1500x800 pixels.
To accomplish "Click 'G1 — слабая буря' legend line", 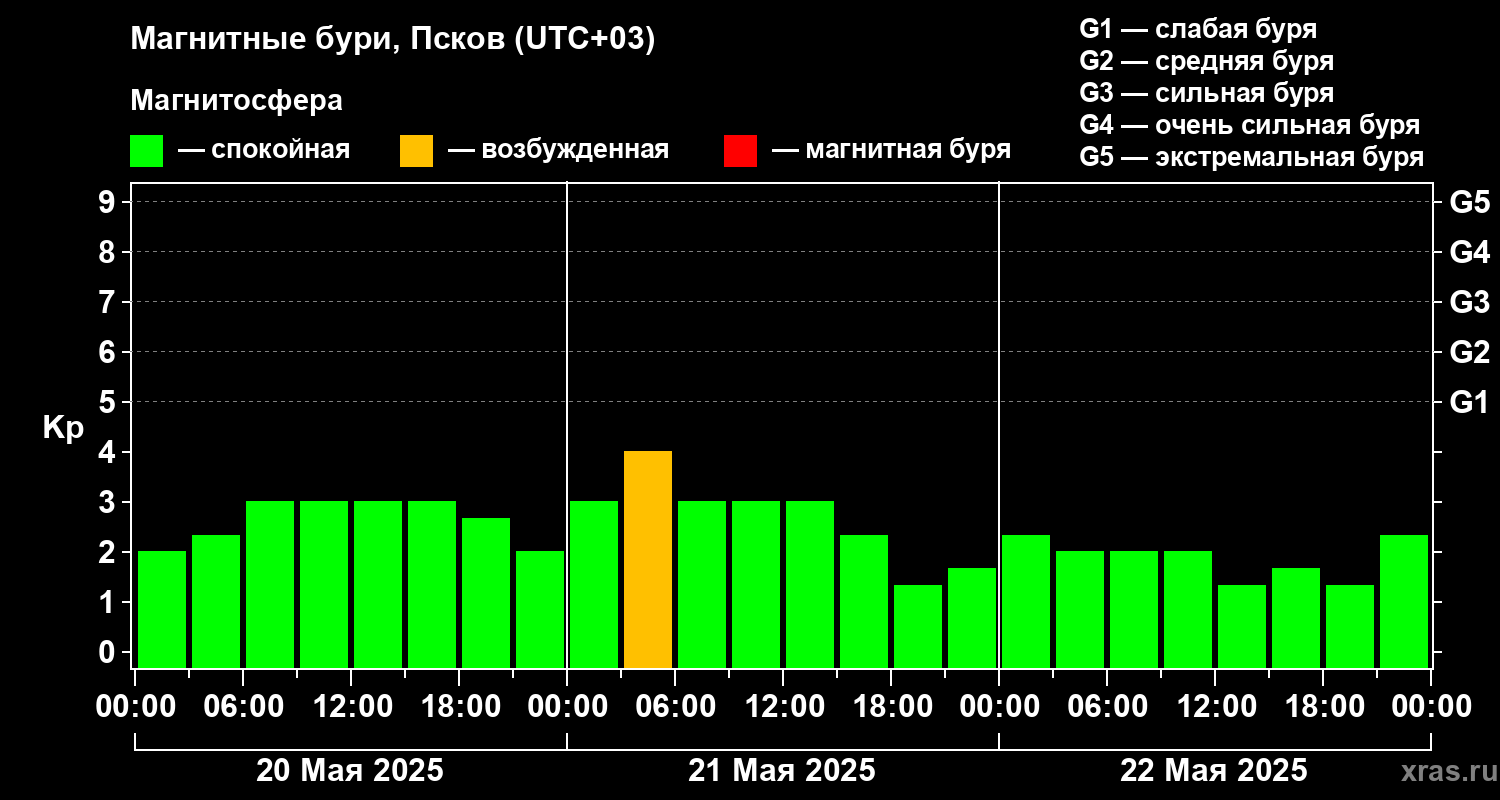I will (1198, 29).
